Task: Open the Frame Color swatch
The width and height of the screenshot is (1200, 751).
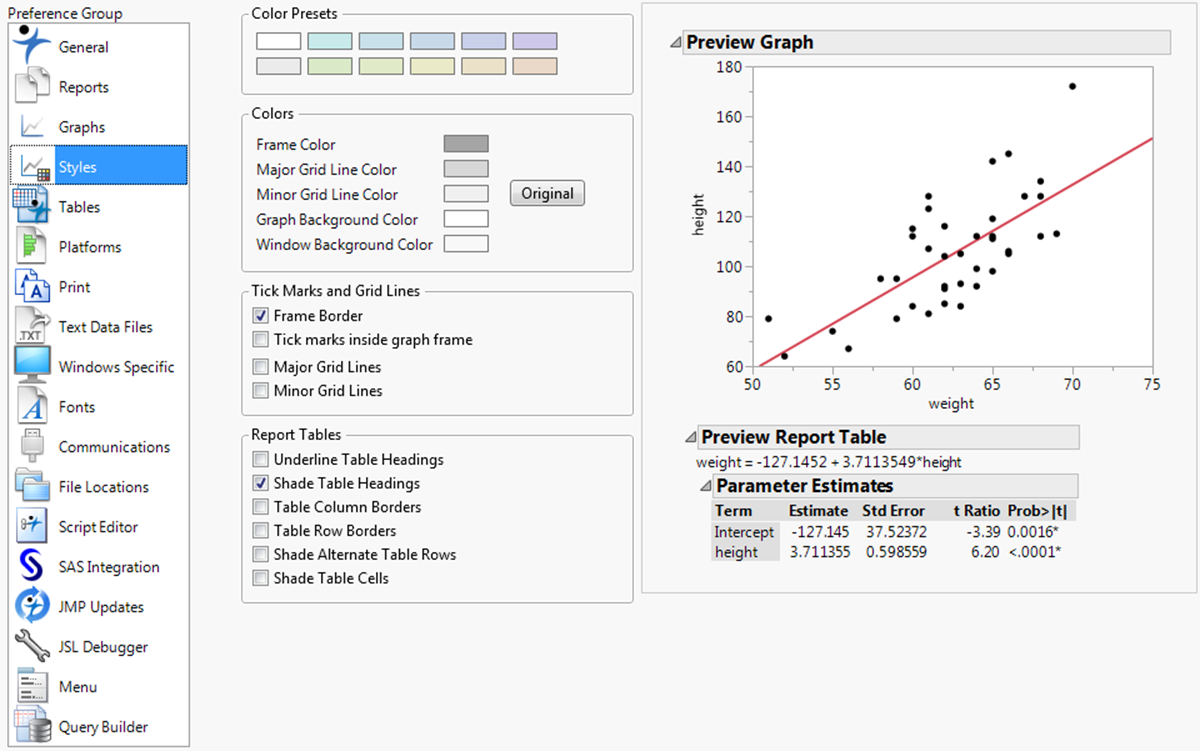Action: 466,144
